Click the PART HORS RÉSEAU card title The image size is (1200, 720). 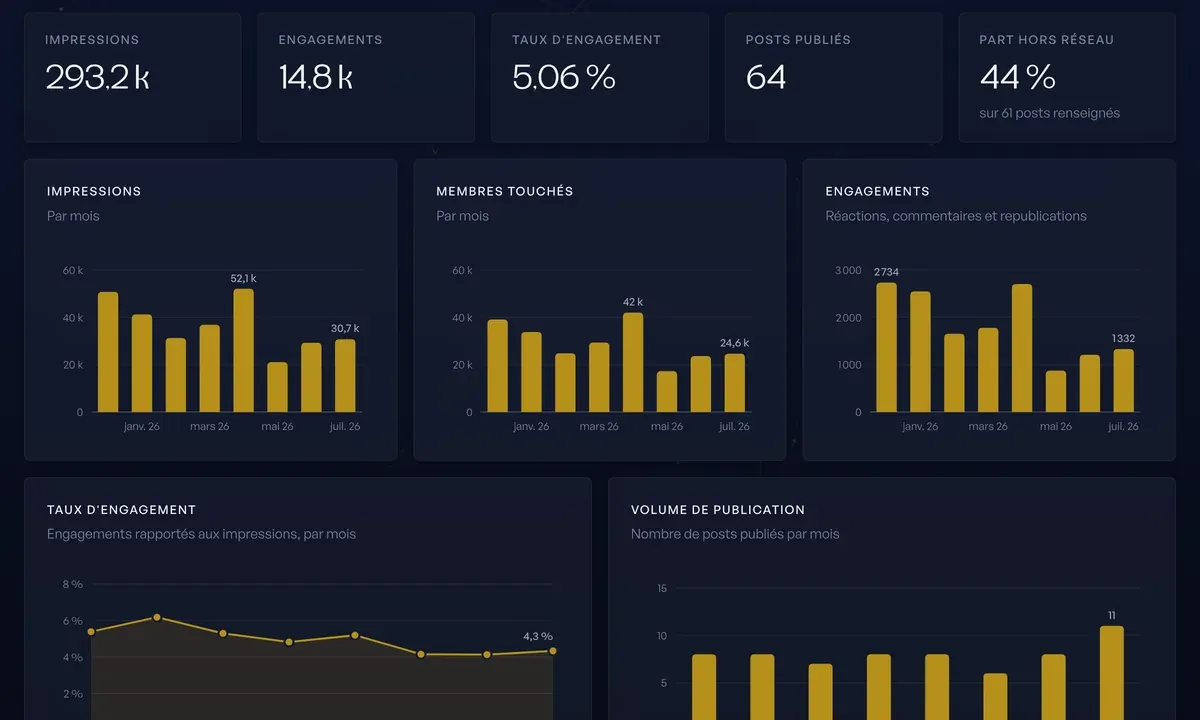click(x=1046, y=40)
